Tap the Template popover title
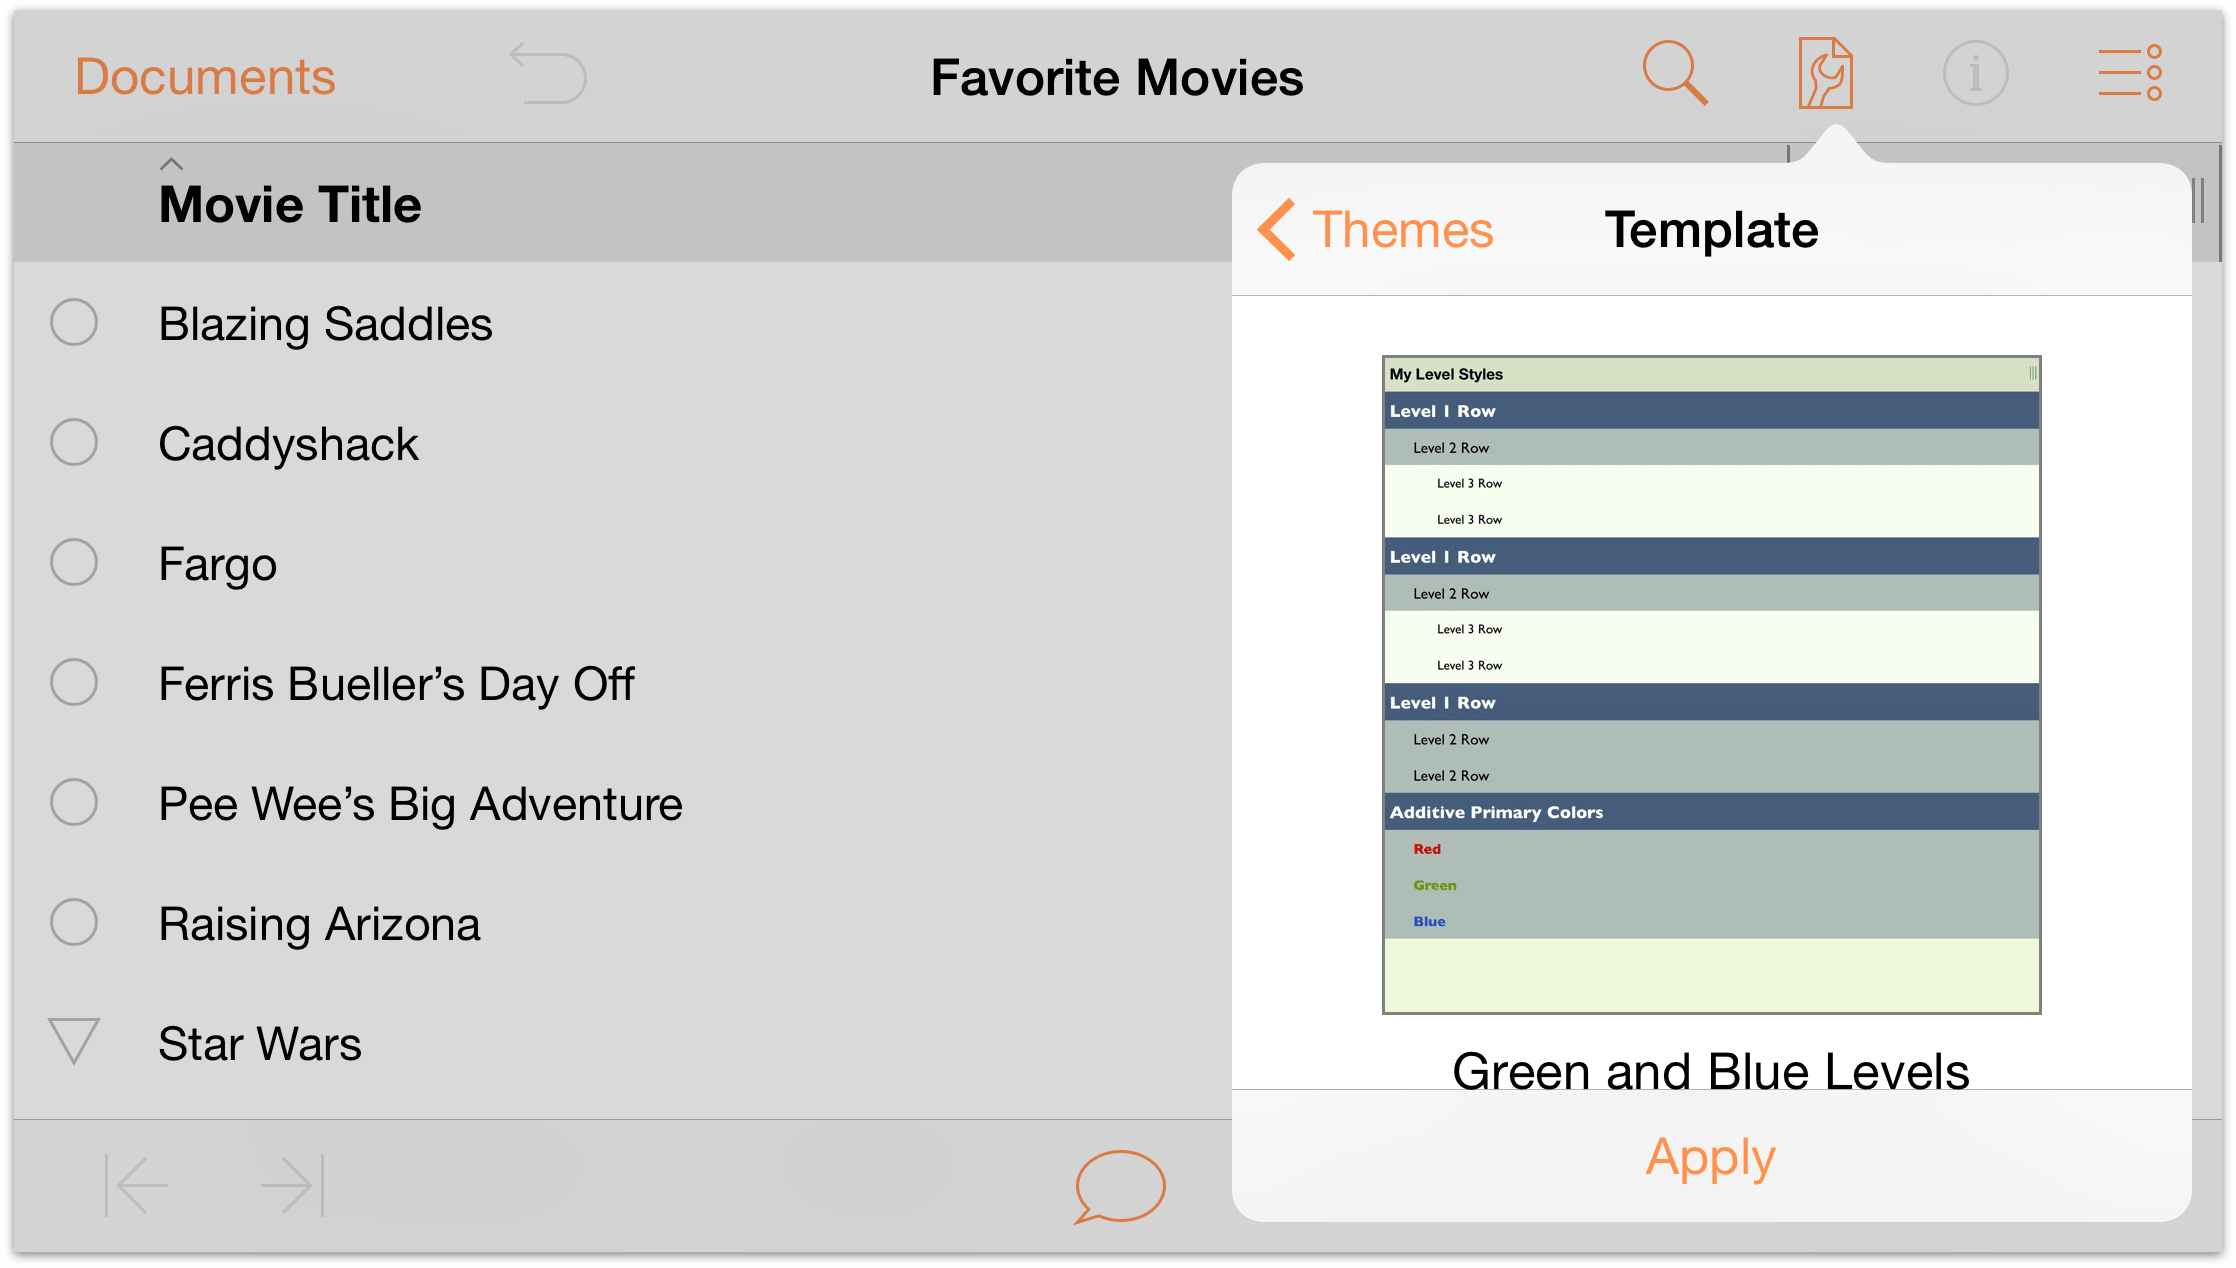The width and height of the screenshot is (2236, 1268). 1711,230
